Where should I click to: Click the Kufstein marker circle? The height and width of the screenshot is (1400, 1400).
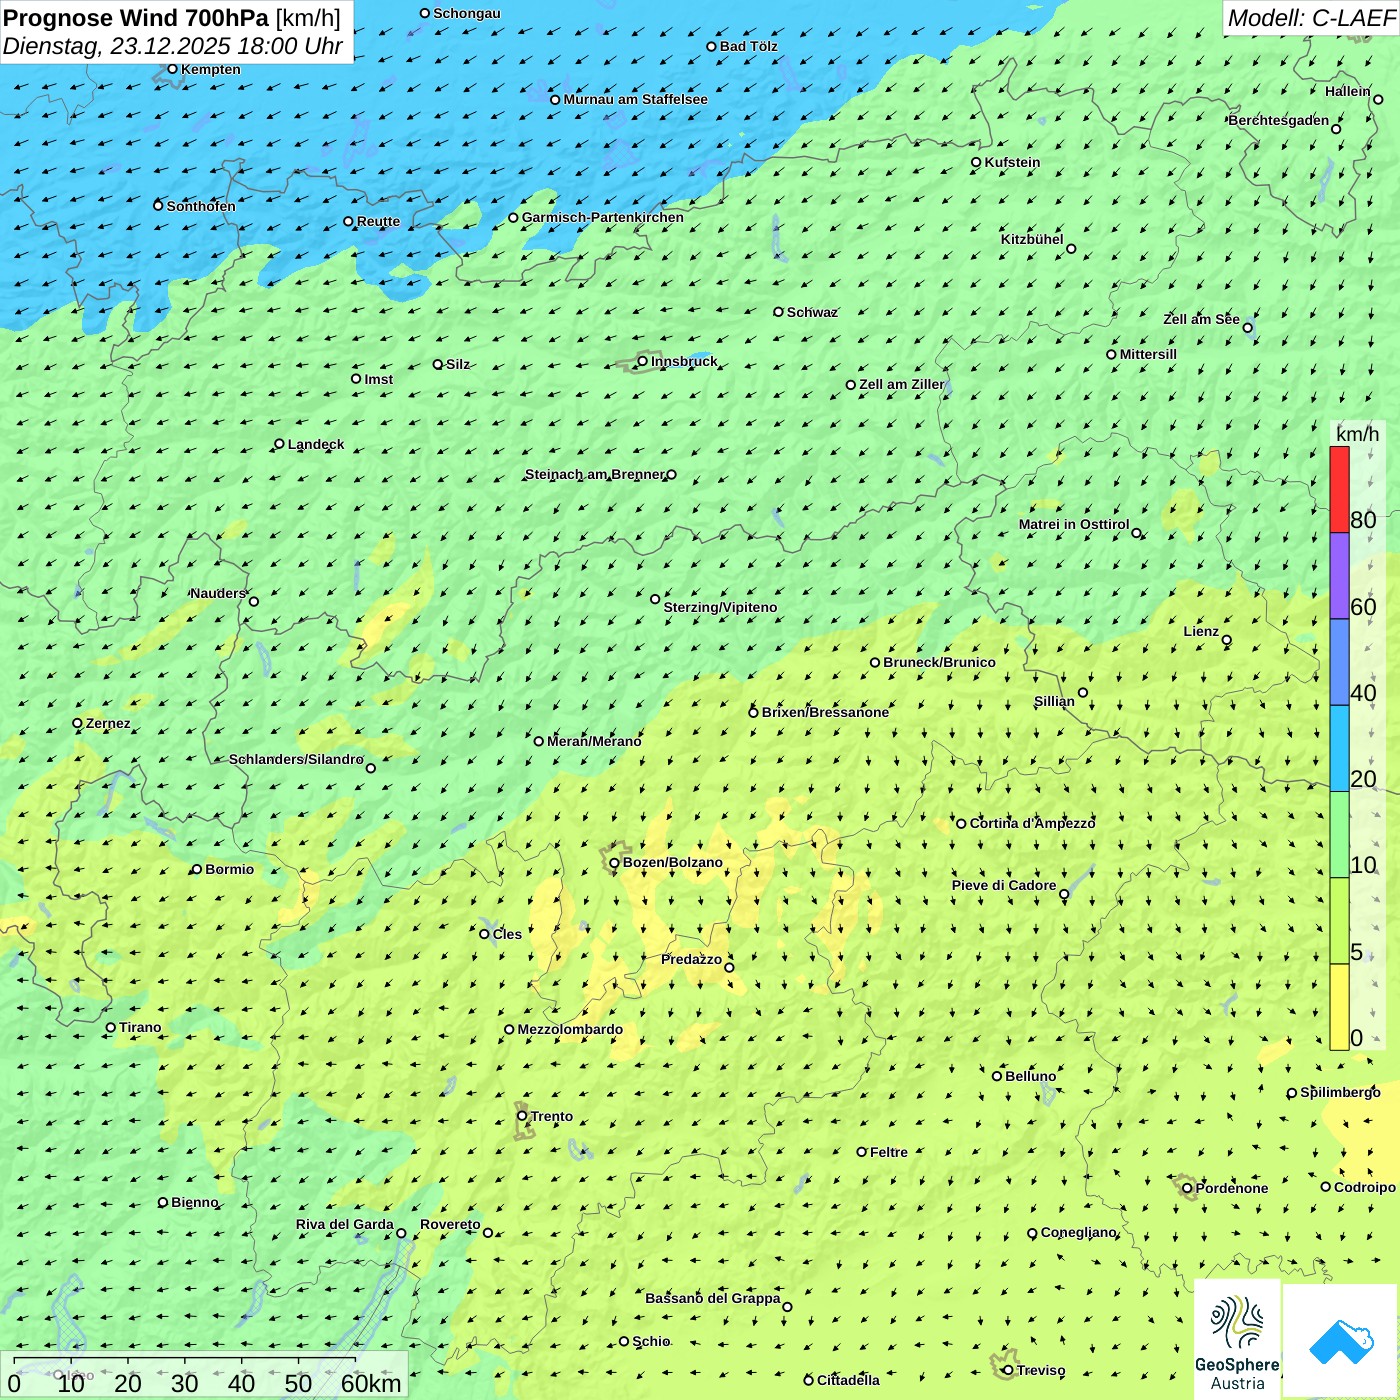tap(976, 162)
